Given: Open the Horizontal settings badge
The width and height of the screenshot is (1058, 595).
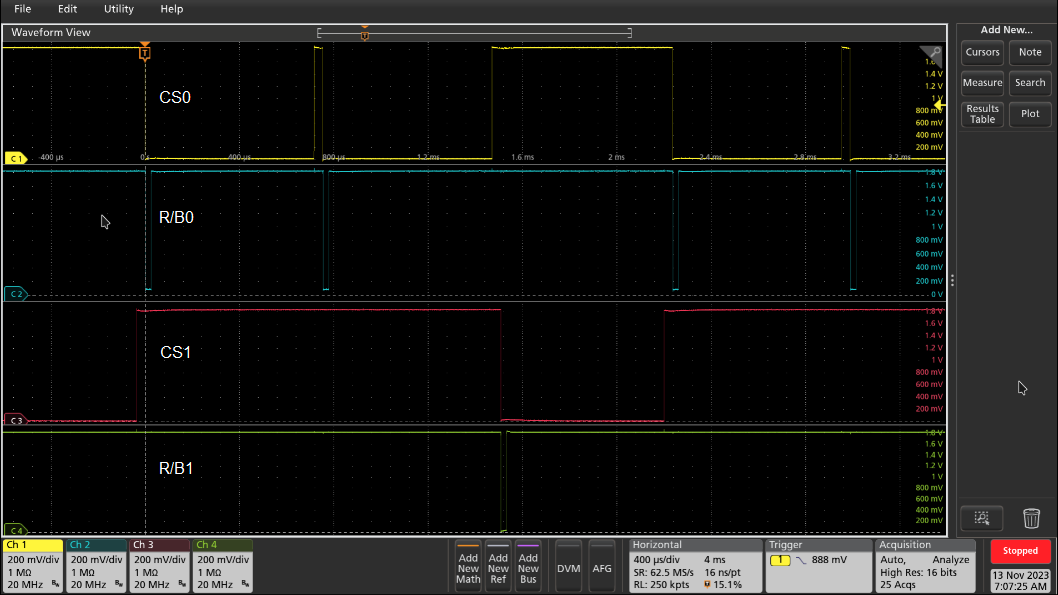Looking at the screenshot, I should (x=693, y=566).
